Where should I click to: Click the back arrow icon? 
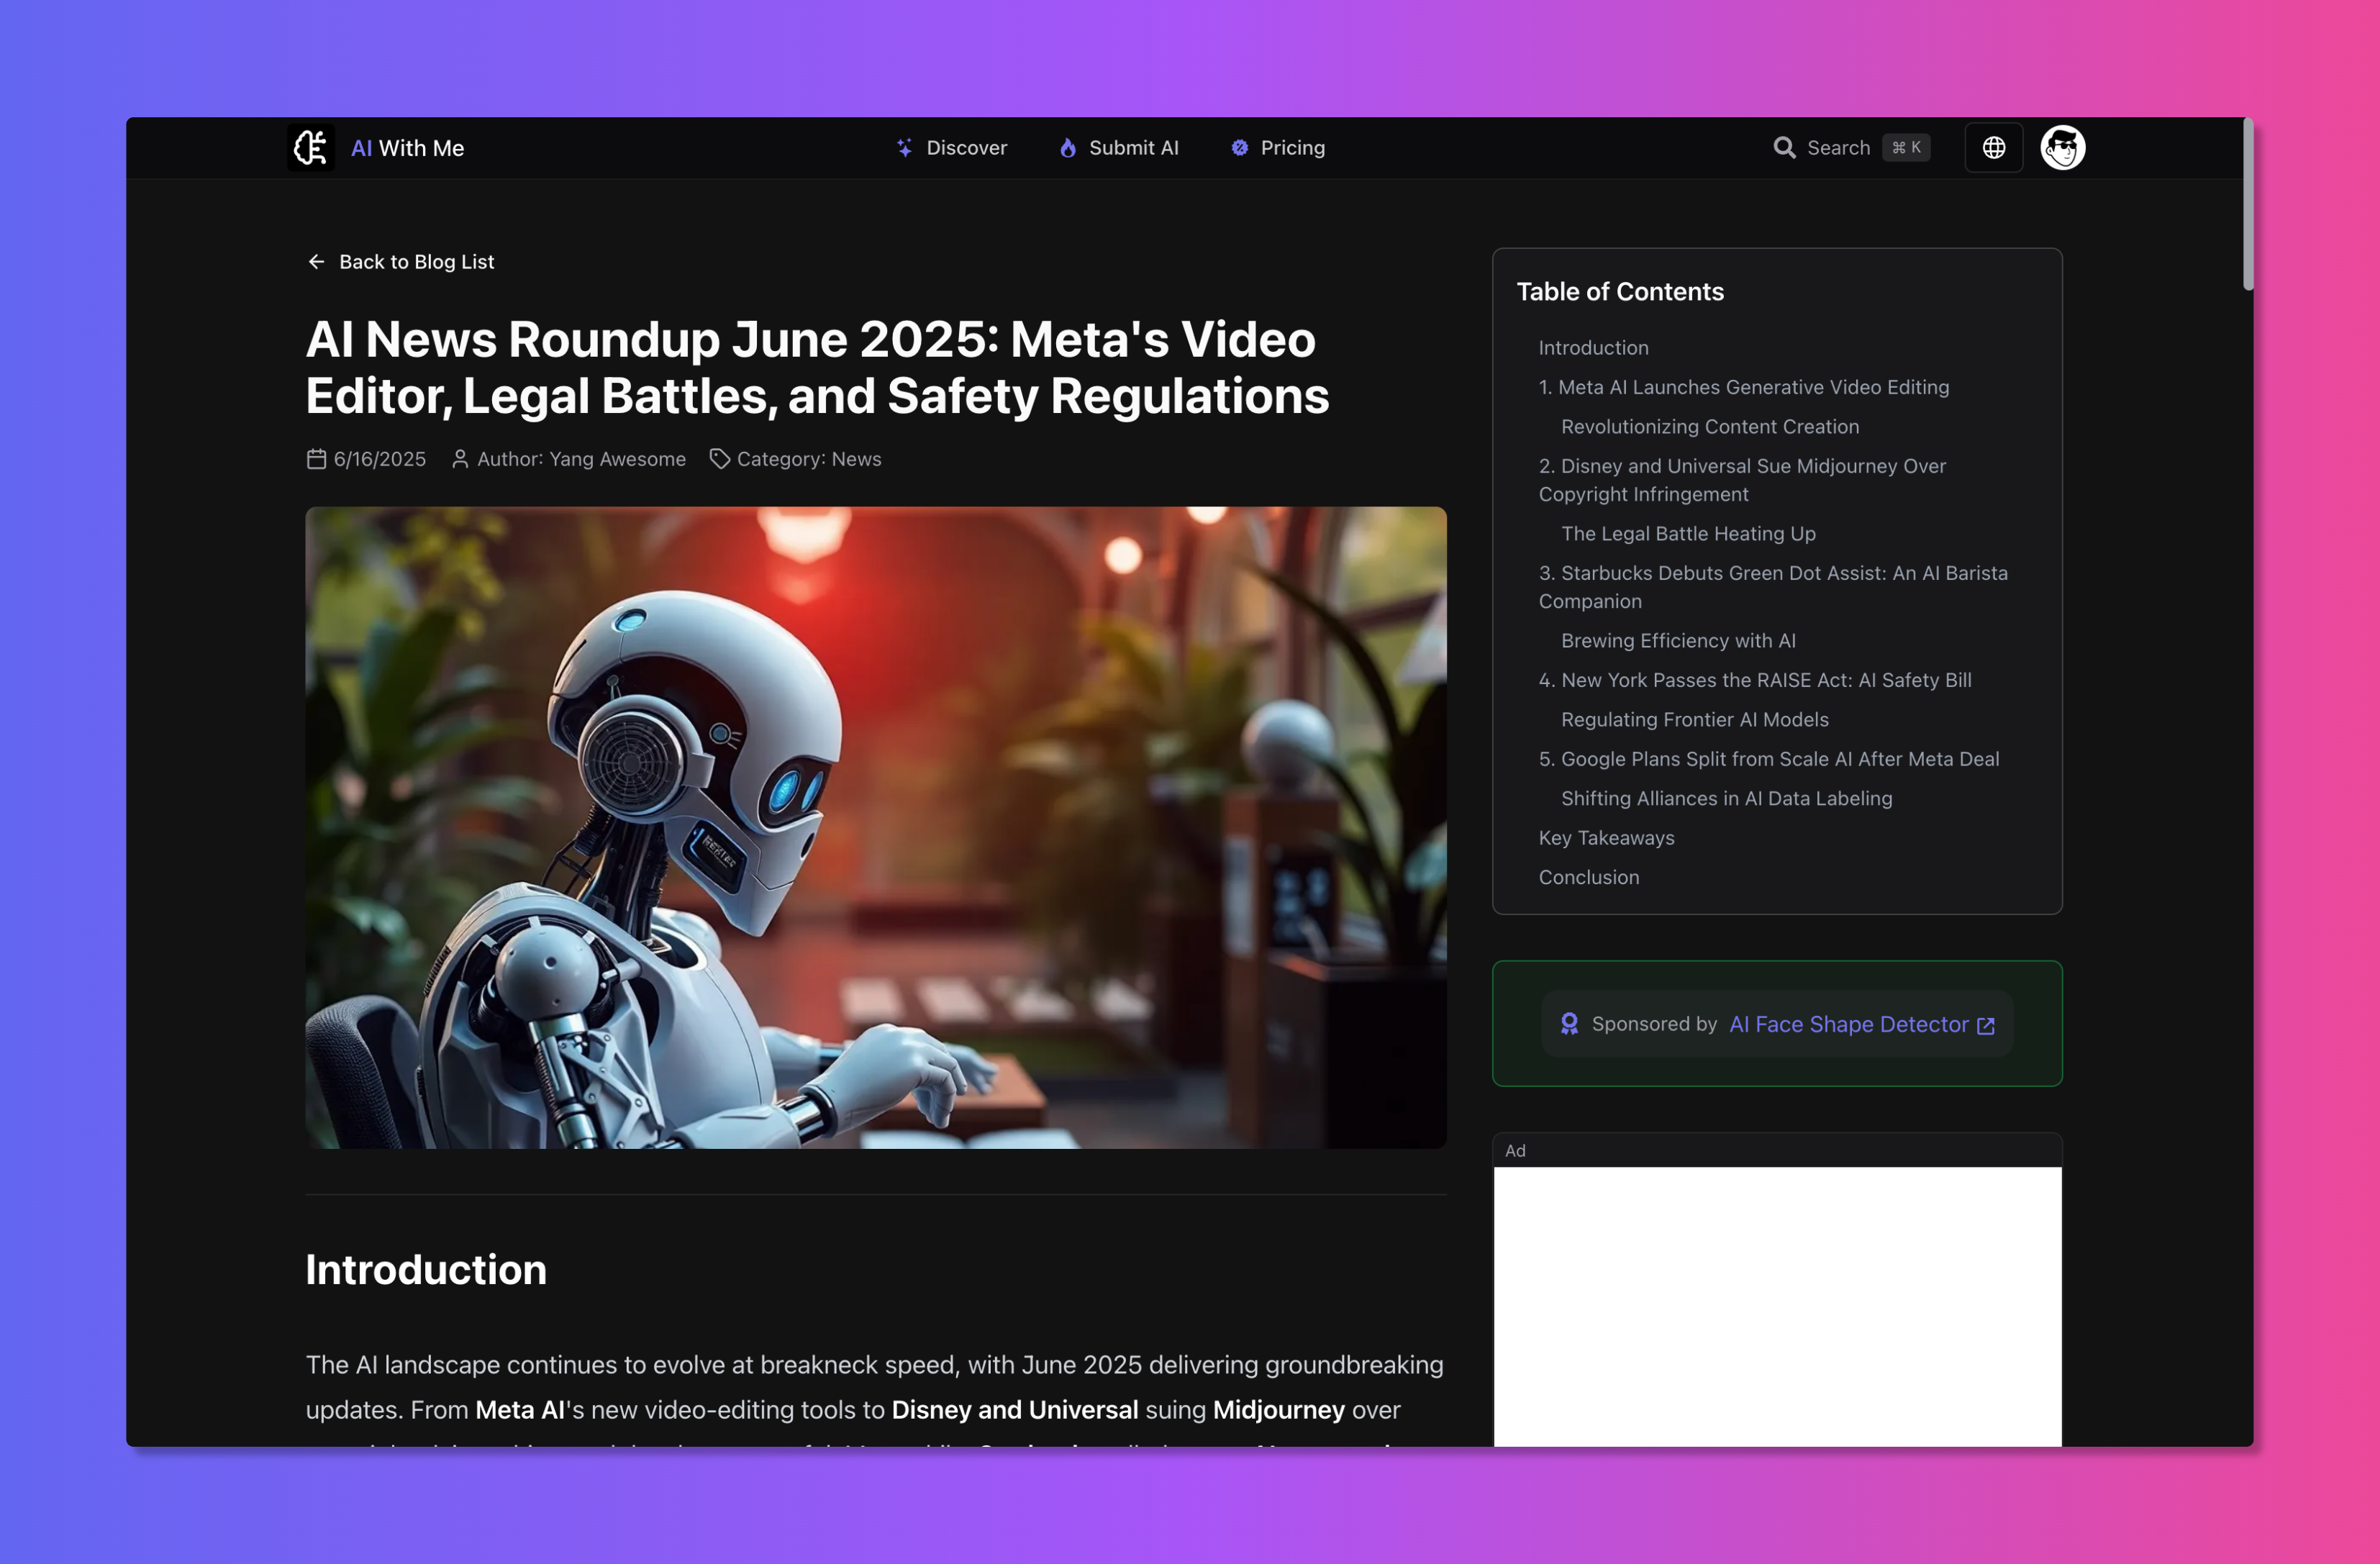pos(317,262)
